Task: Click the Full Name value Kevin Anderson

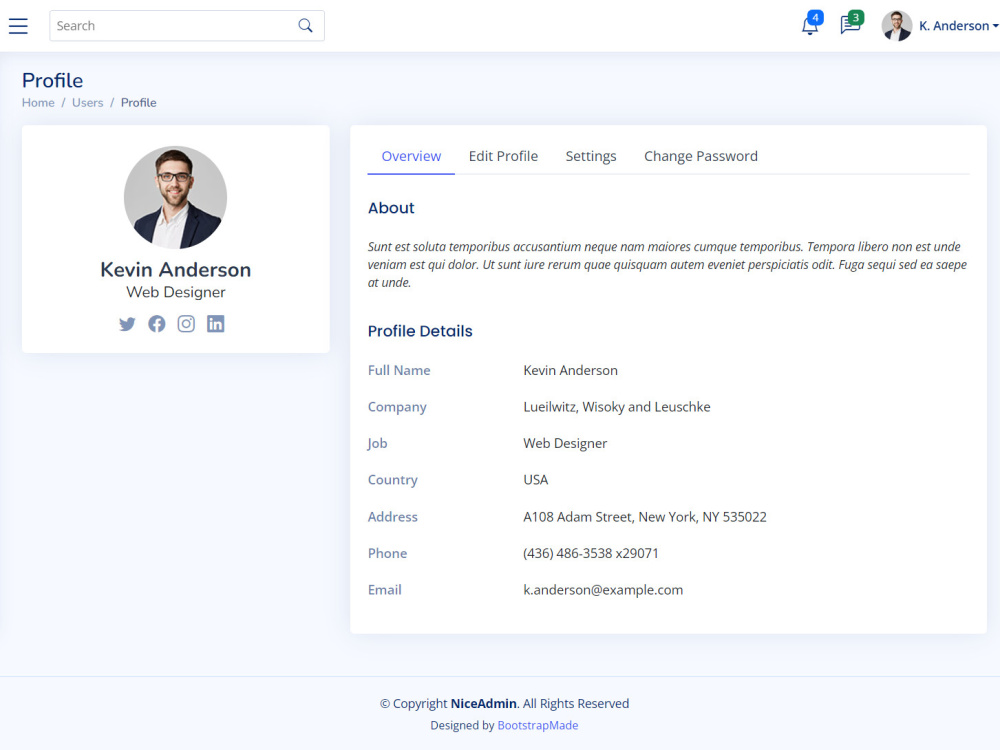Action: click(x=571, y=371)
